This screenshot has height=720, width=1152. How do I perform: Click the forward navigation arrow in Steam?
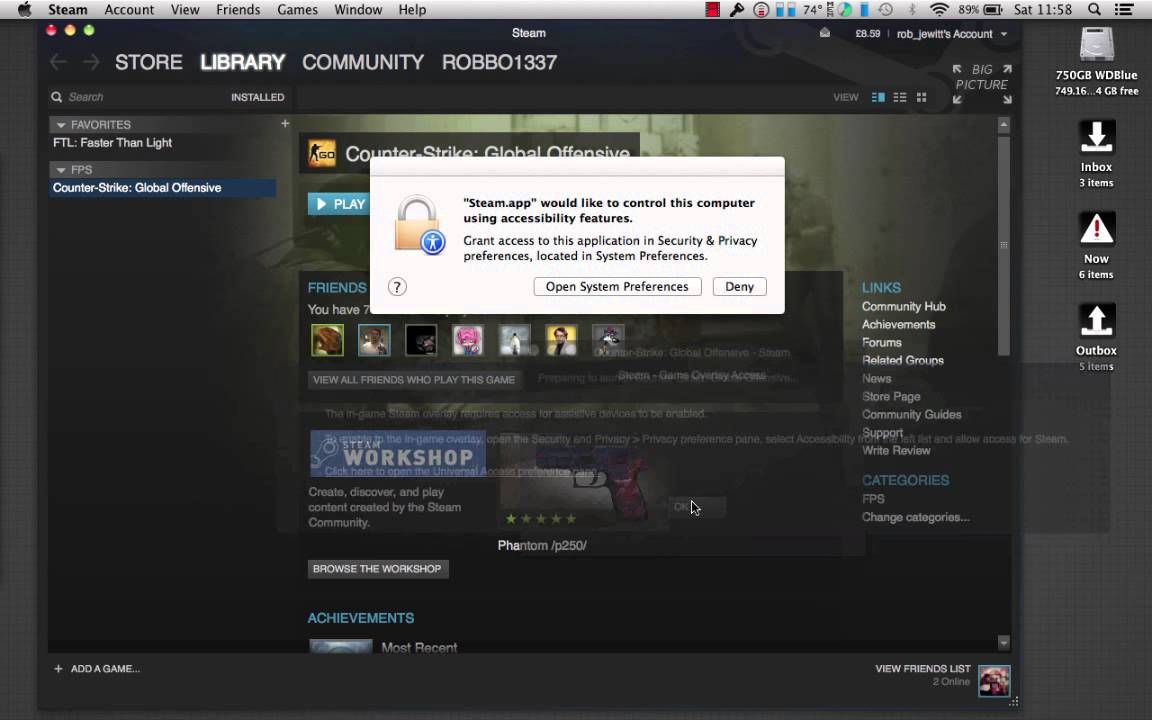[91, 62]
